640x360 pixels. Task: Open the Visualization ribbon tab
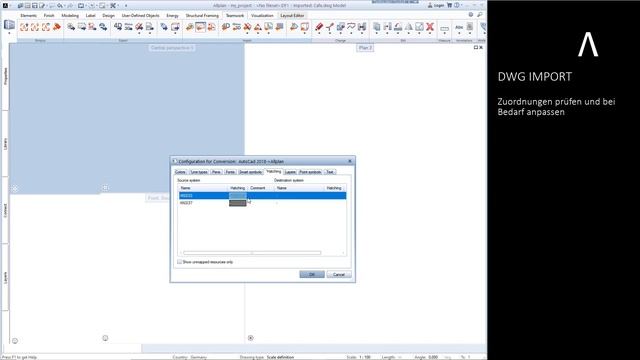tap(262, 16)
